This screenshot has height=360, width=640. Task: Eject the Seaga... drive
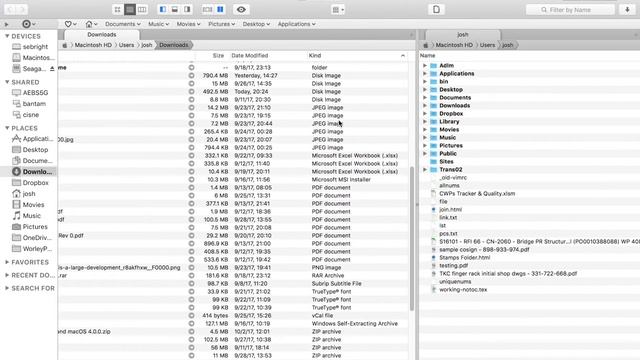coord(52,69)
